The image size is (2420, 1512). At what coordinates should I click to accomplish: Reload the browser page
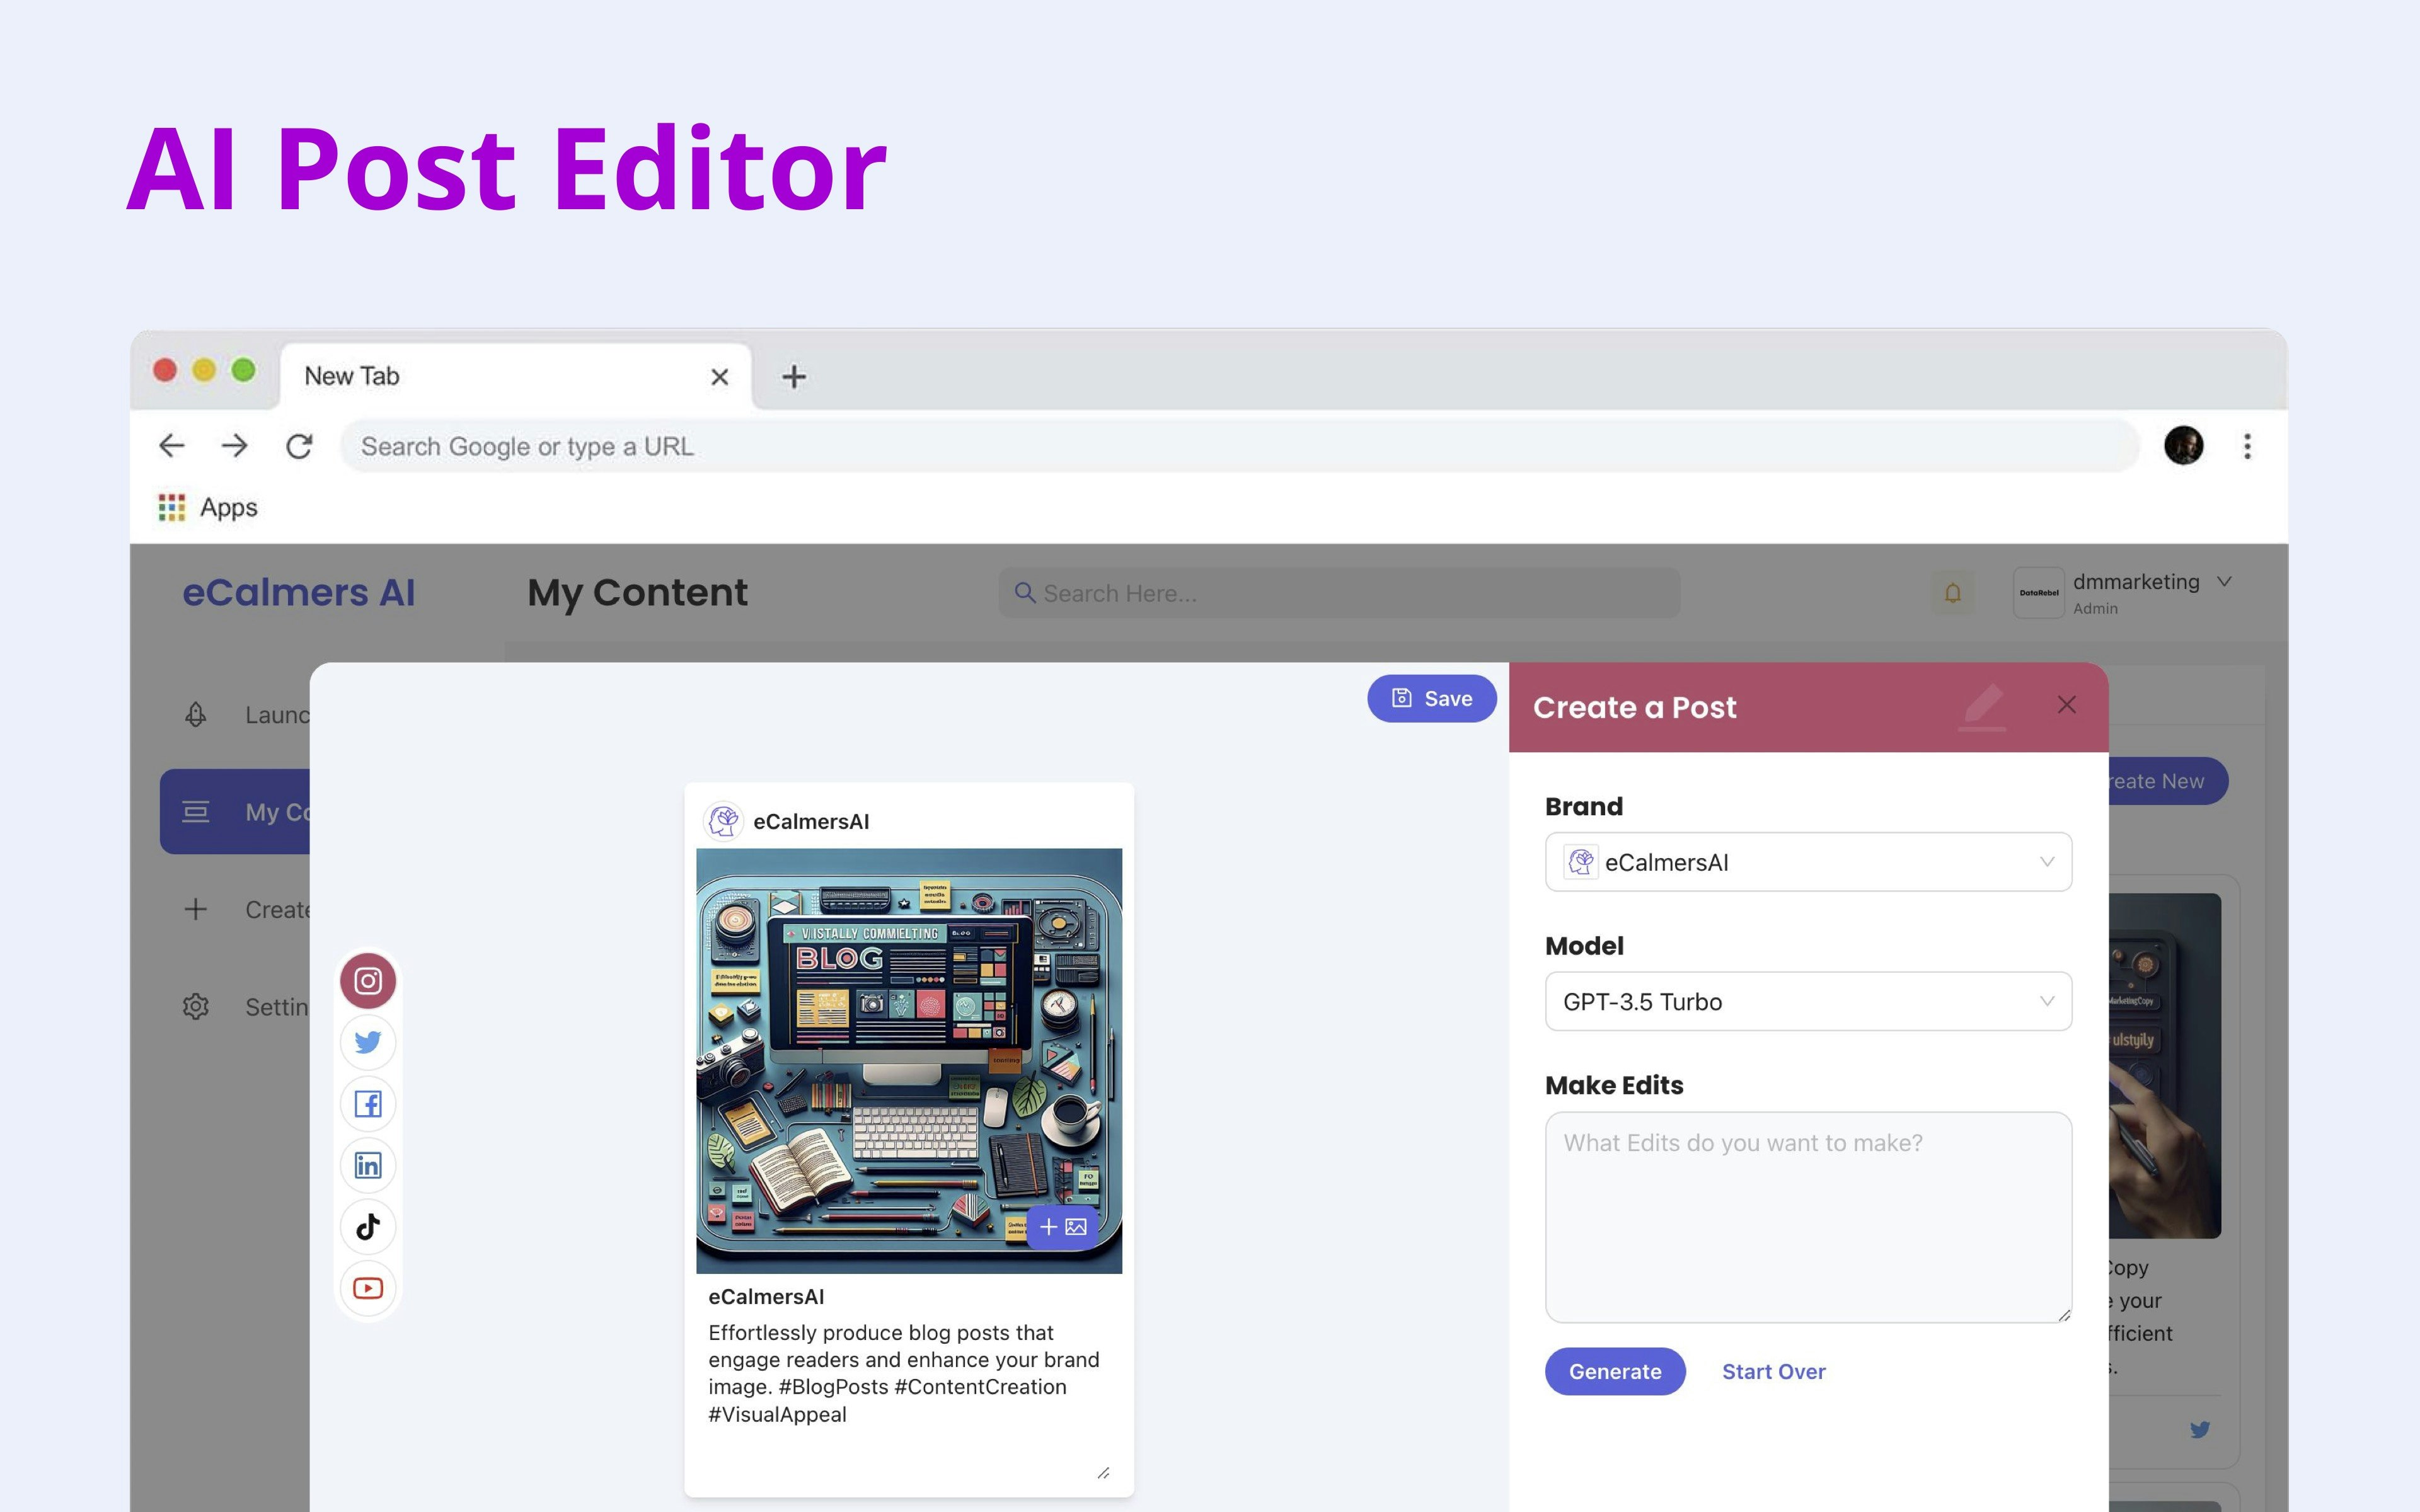coord(299,446)
